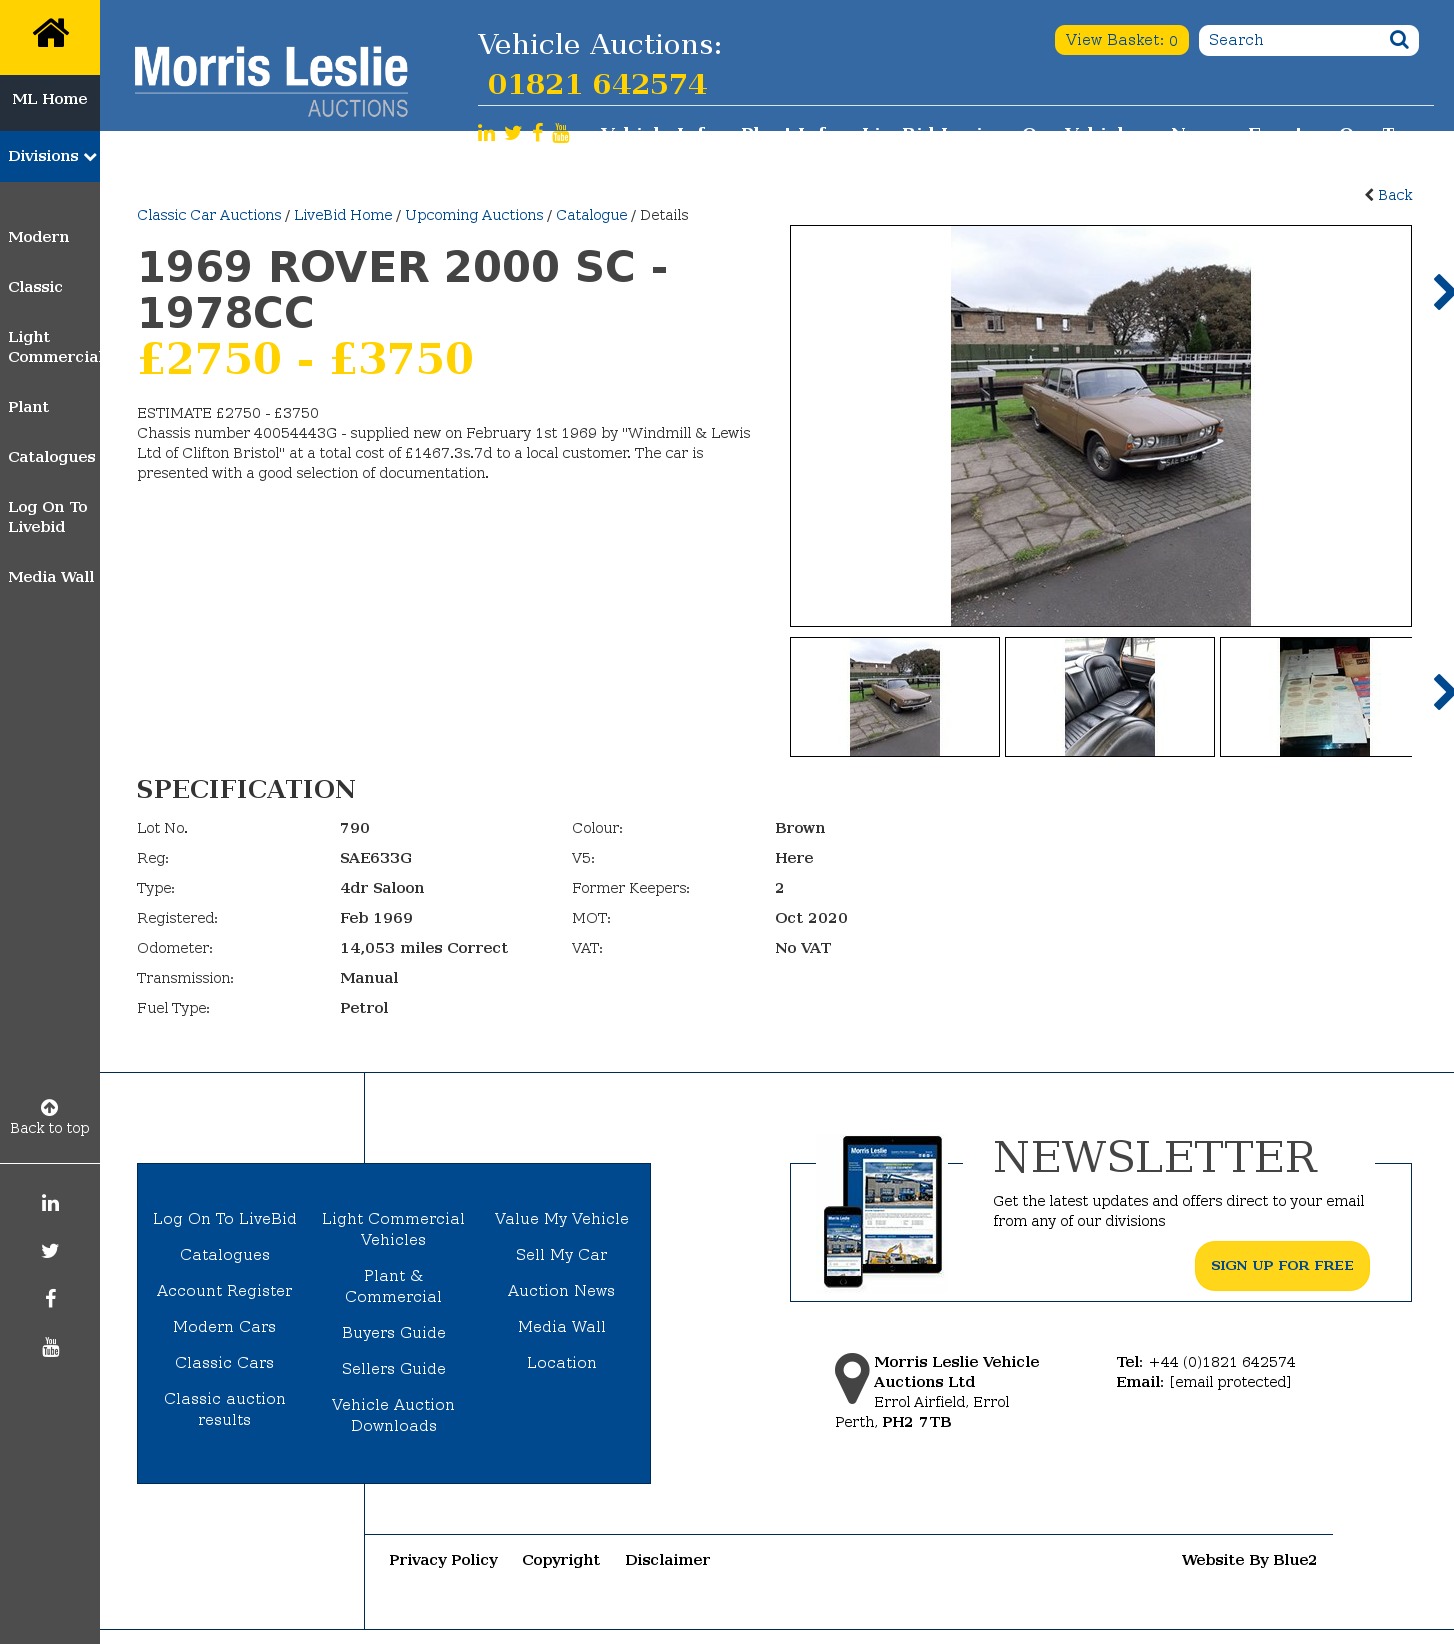Open Catalogue breadcrumb link

tap(592, 215)
